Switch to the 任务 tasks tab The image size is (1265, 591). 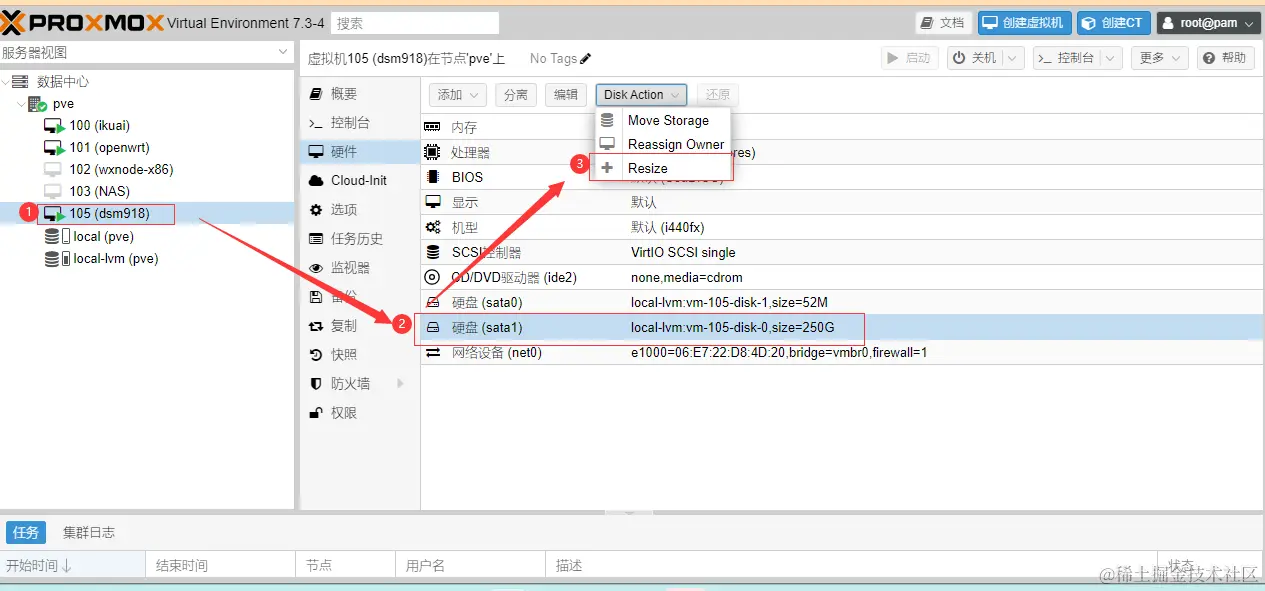(x=25, y=532)
